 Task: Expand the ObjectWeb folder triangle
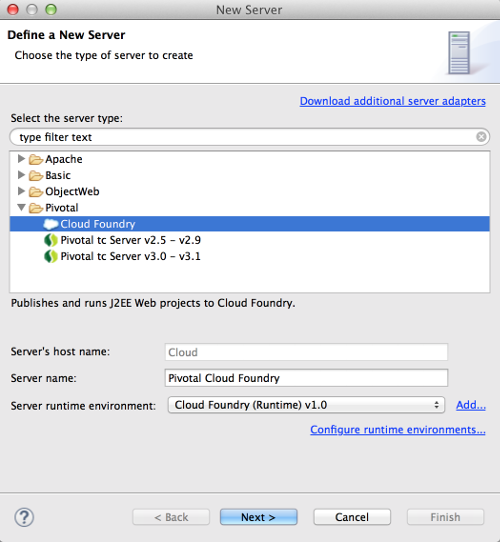21,191
